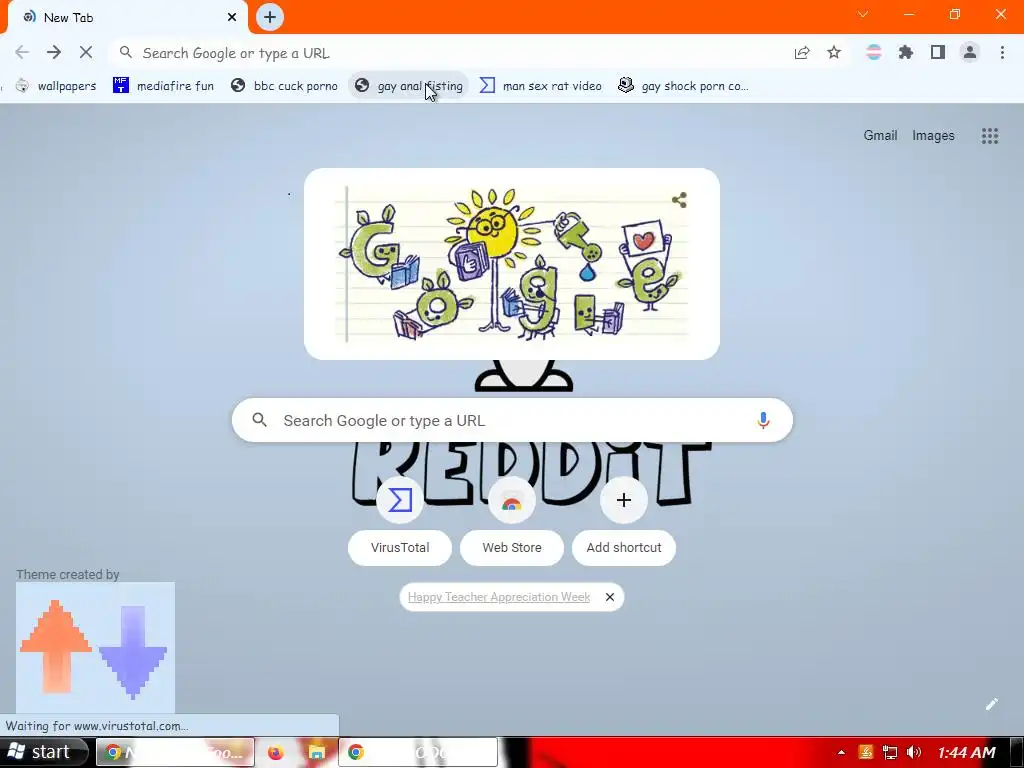The image size is (1024, 768).
Task: Open Gmail link
Action: pyautogui.click(x=880, y=135)
